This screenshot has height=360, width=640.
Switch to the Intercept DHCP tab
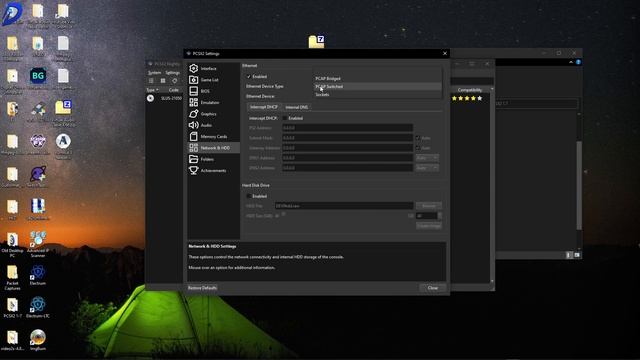click(x=264, y=107)
